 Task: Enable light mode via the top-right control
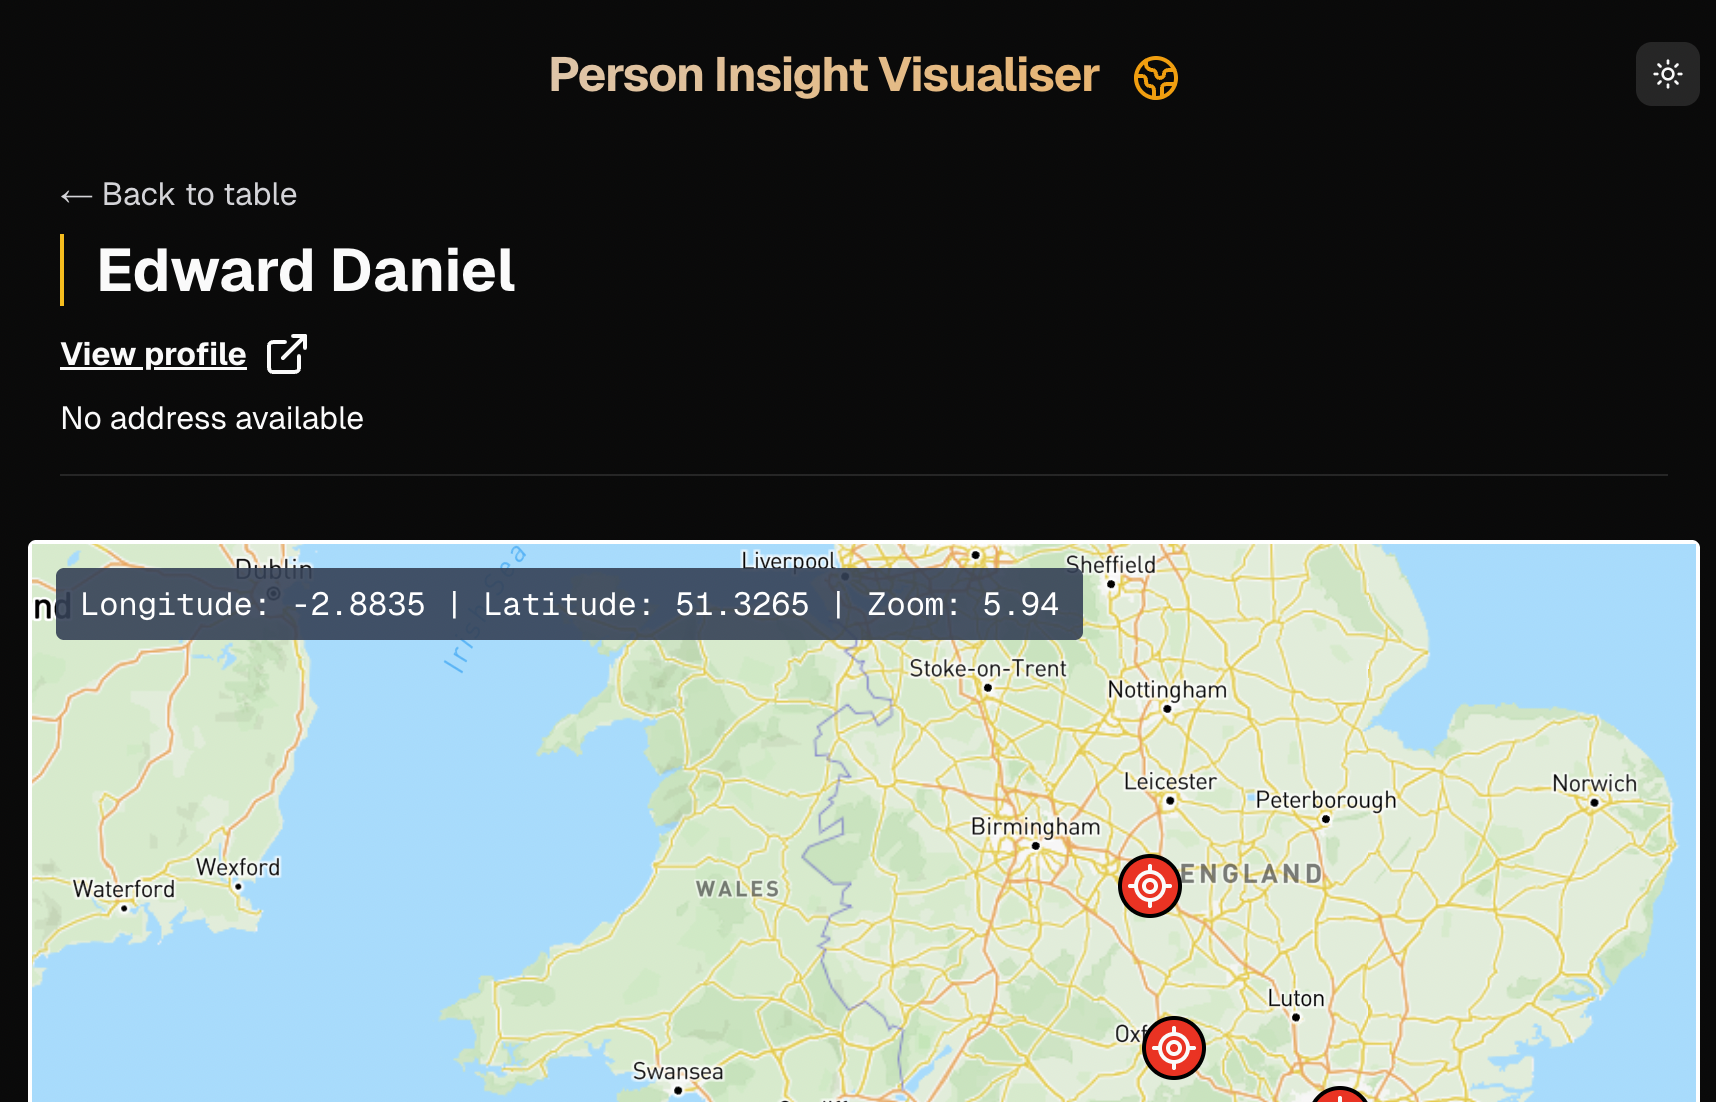tap(1667, 73)
